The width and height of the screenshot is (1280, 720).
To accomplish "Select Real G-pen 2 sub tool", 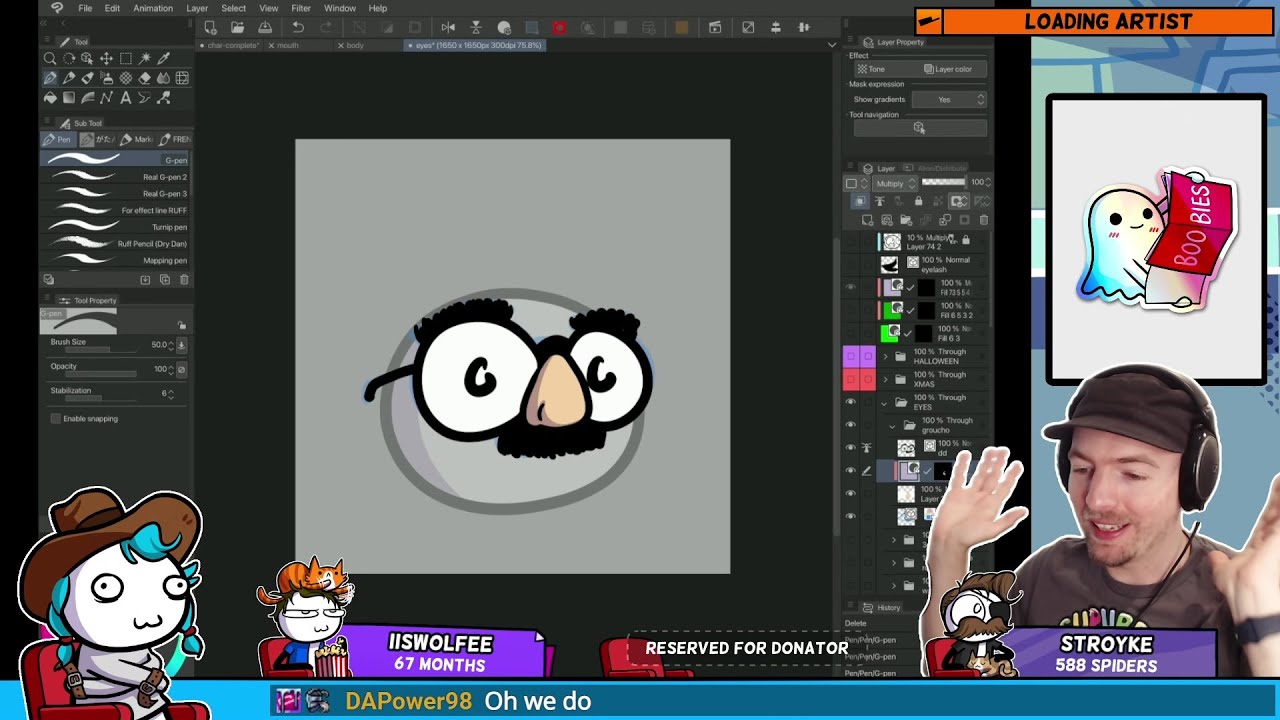I will coord(115,177).
